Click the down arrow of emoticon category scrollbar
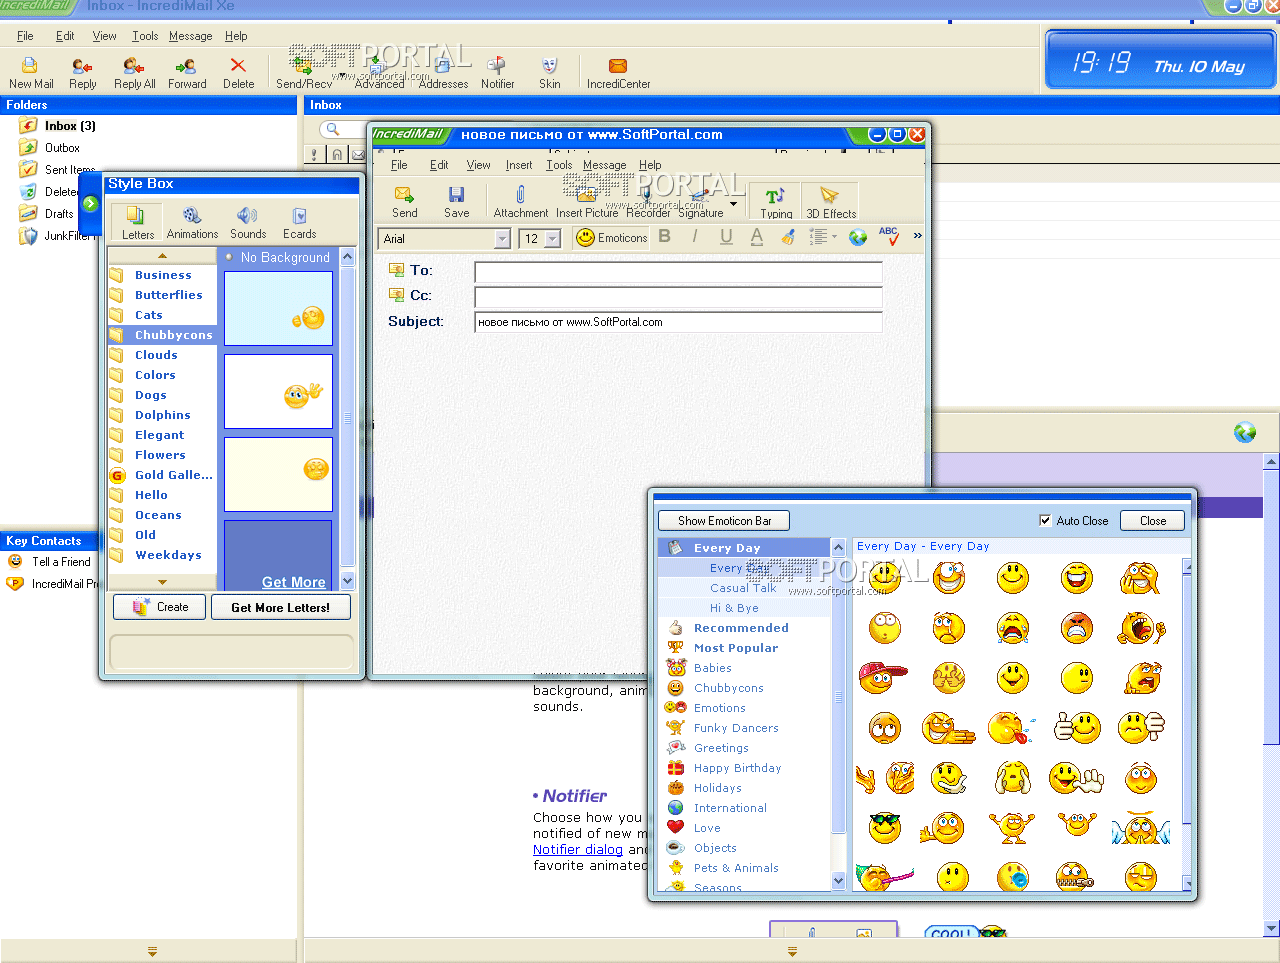 tap(838, 880)
